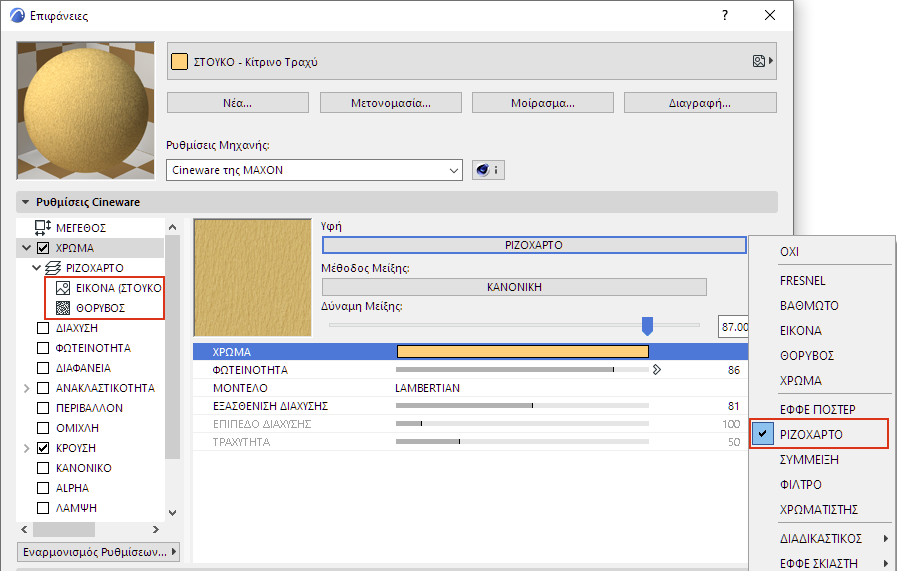
Task: Click the Μετονομασία... button
Action: coord(390,102)
